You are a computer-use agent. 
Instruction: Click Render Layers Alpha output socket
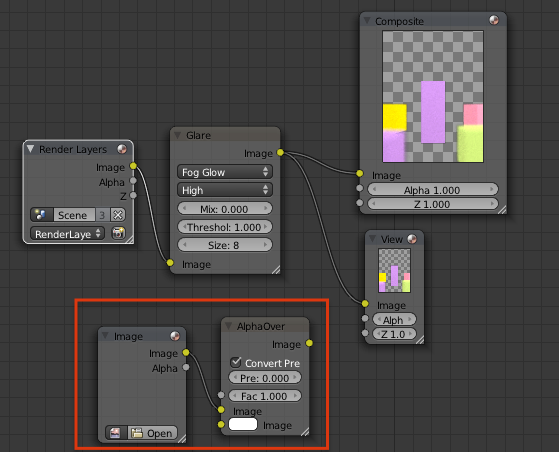click(x=133, y=181)
